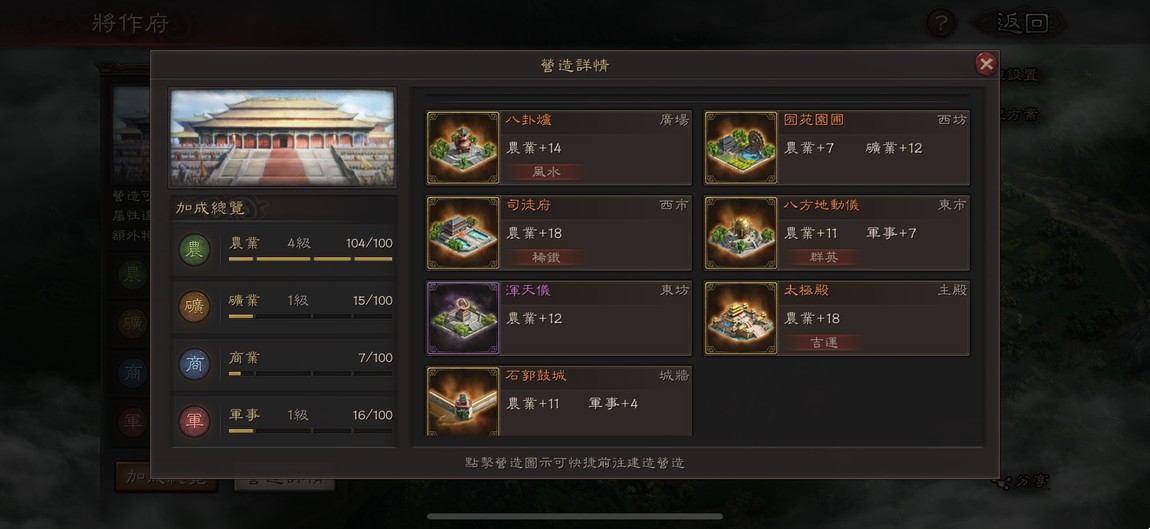
Task: Select the blue 商 commerce badge
Action: coord(194,364)
